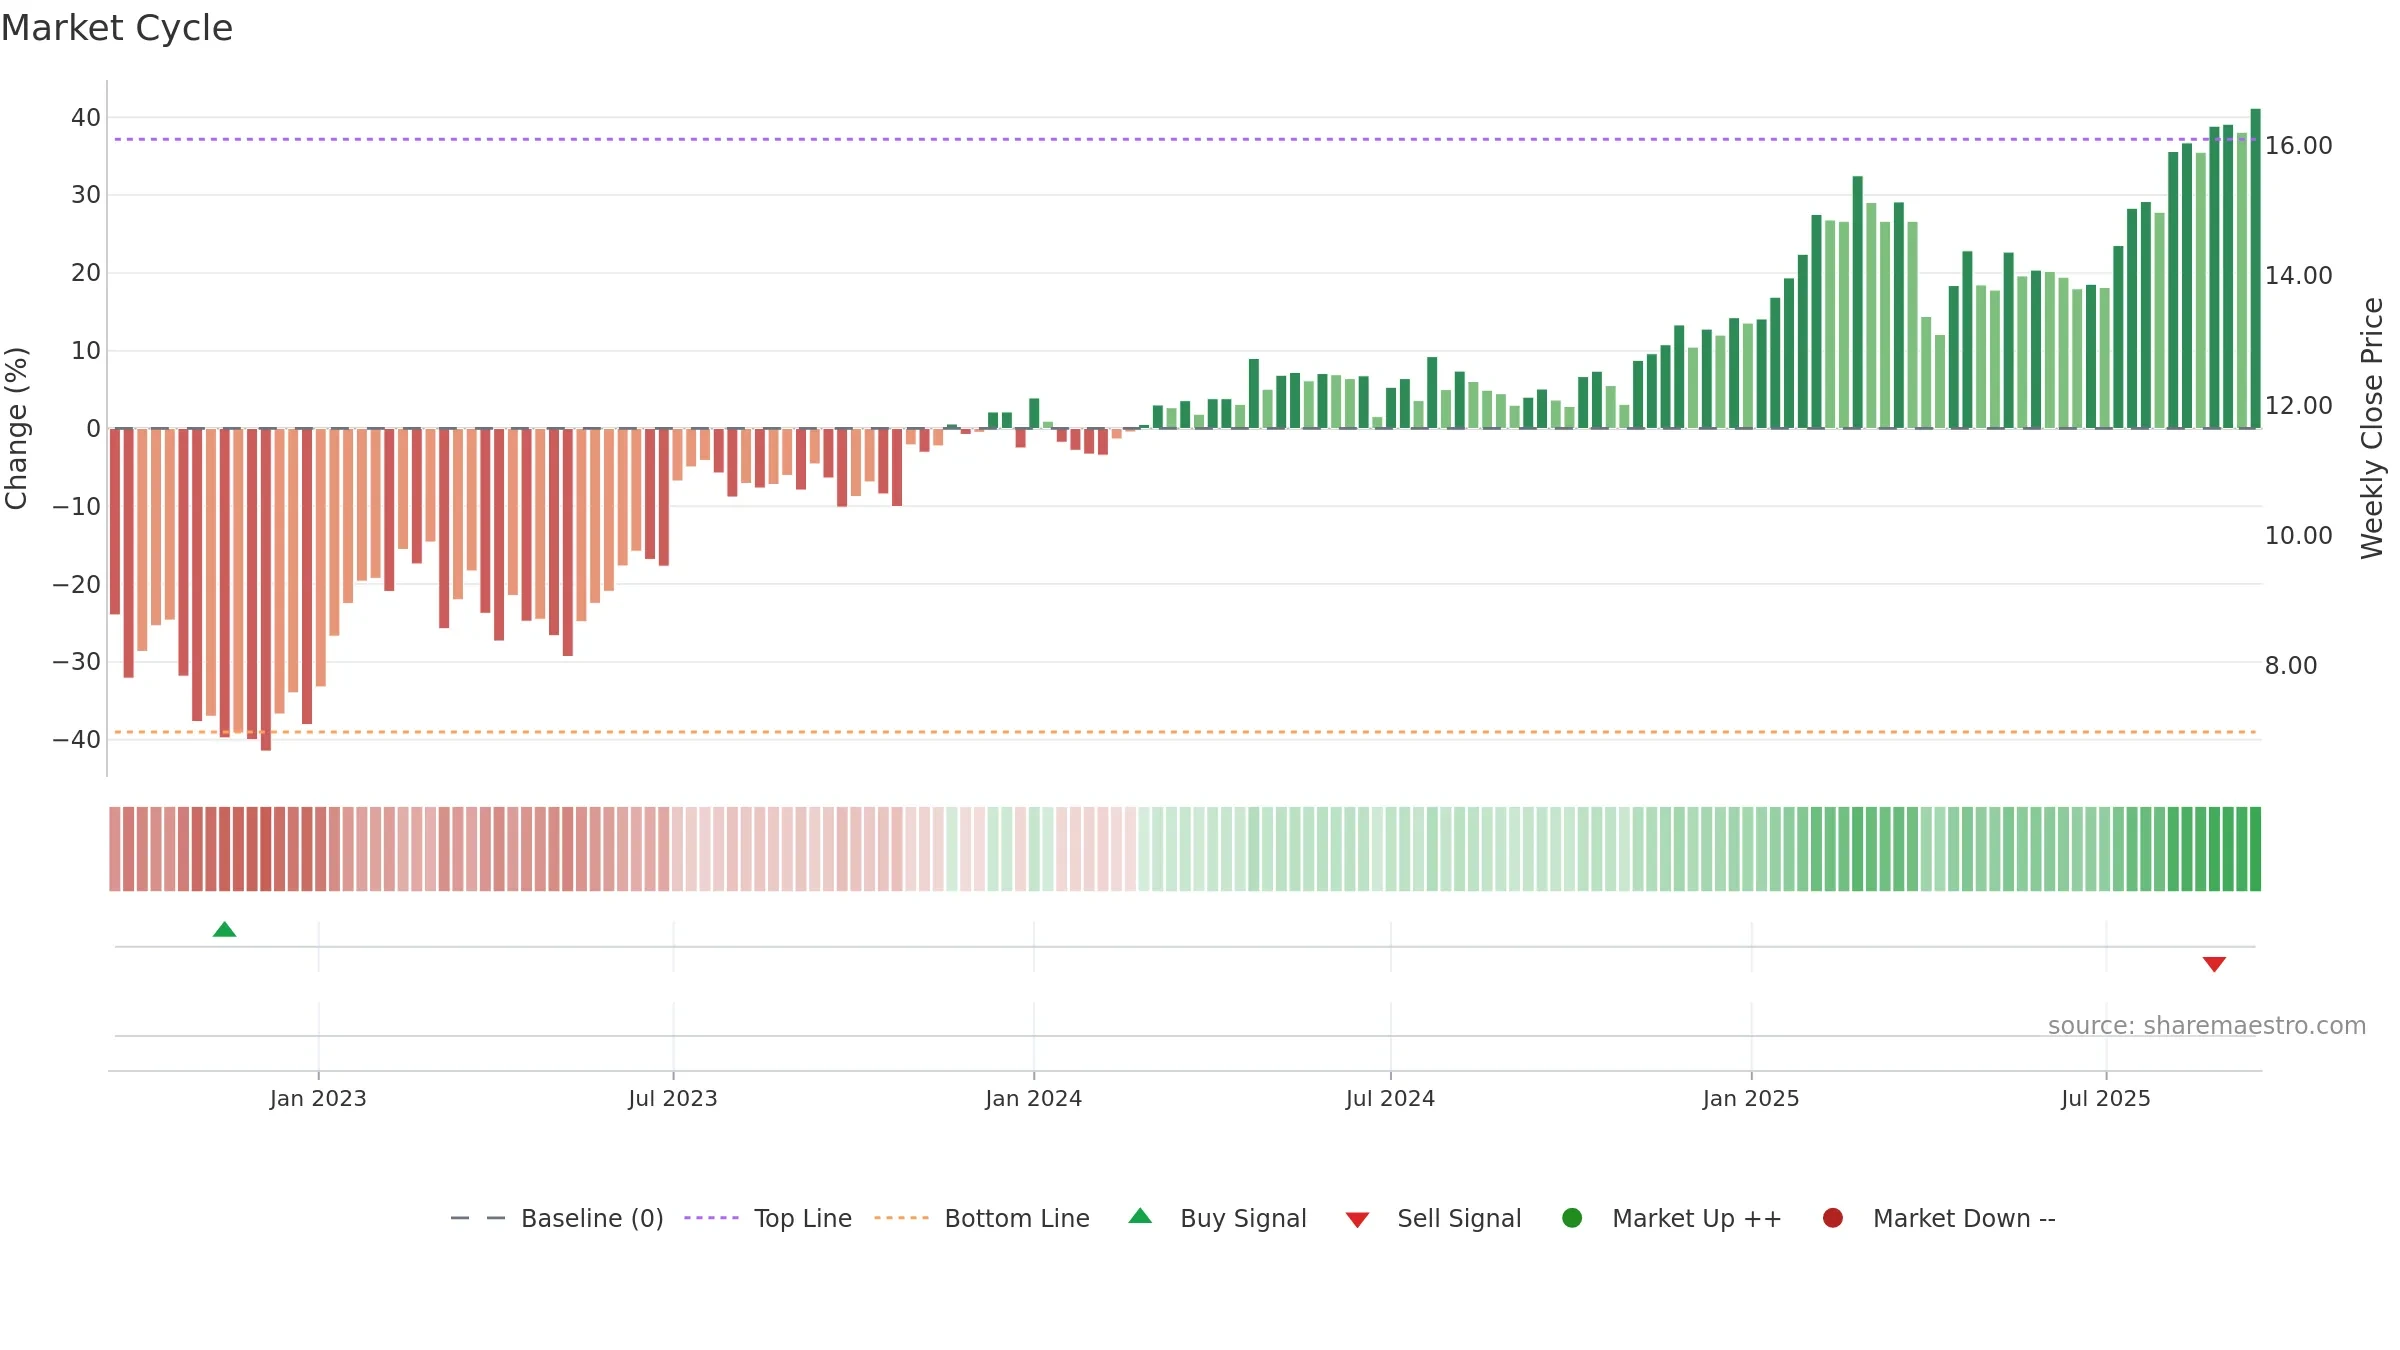2400x1350 pixels.
Task: Click the purple dotted line sample in legend
Action: (711, 1218)
